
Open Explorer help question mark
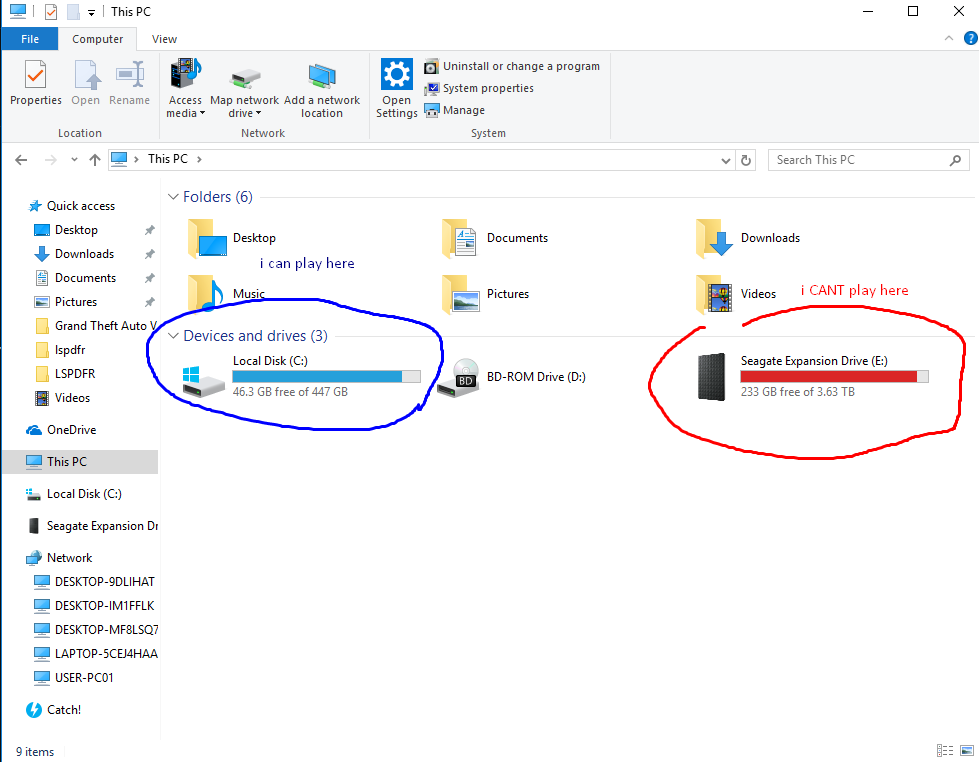[970, 39]
